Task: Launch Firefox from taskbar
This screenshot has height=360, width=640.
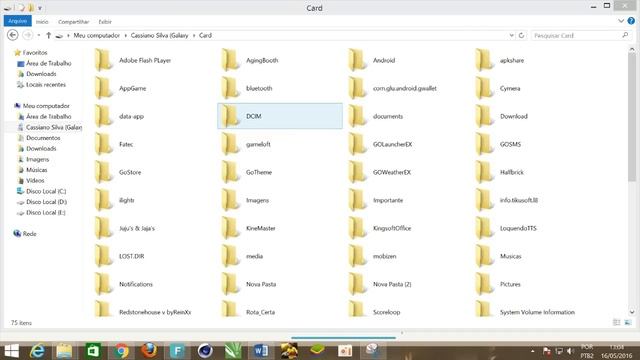Action: pos(149,351)
